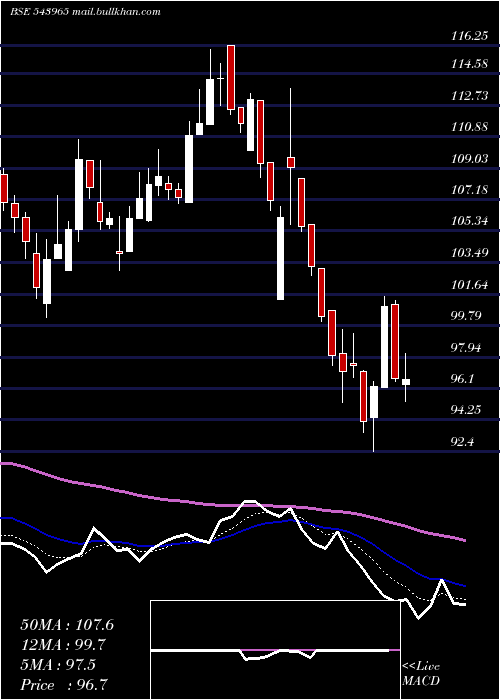Click the 101.64 price level label
The image size is (500, 700).
[x=469, y=285]
